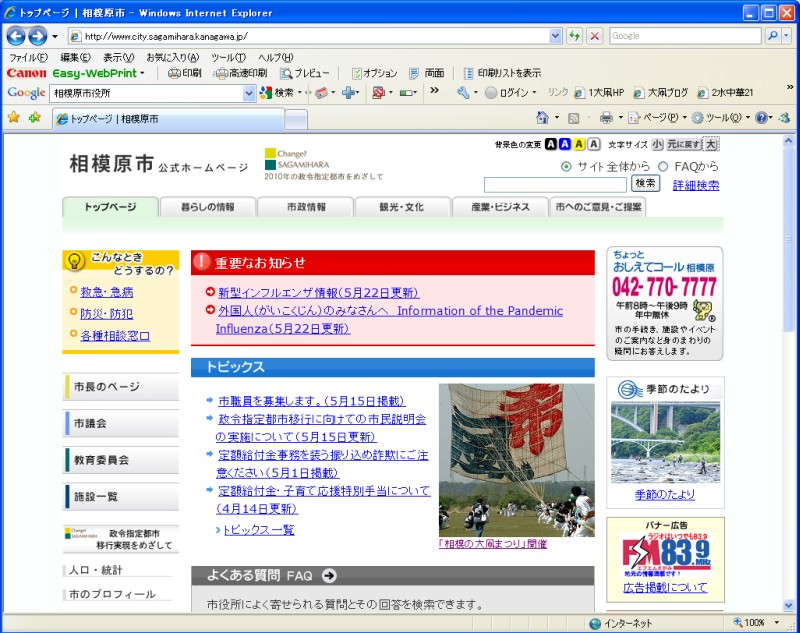Open Favorites Center star icon
Screen dimensions: 800x633
[x=14, y=118]
